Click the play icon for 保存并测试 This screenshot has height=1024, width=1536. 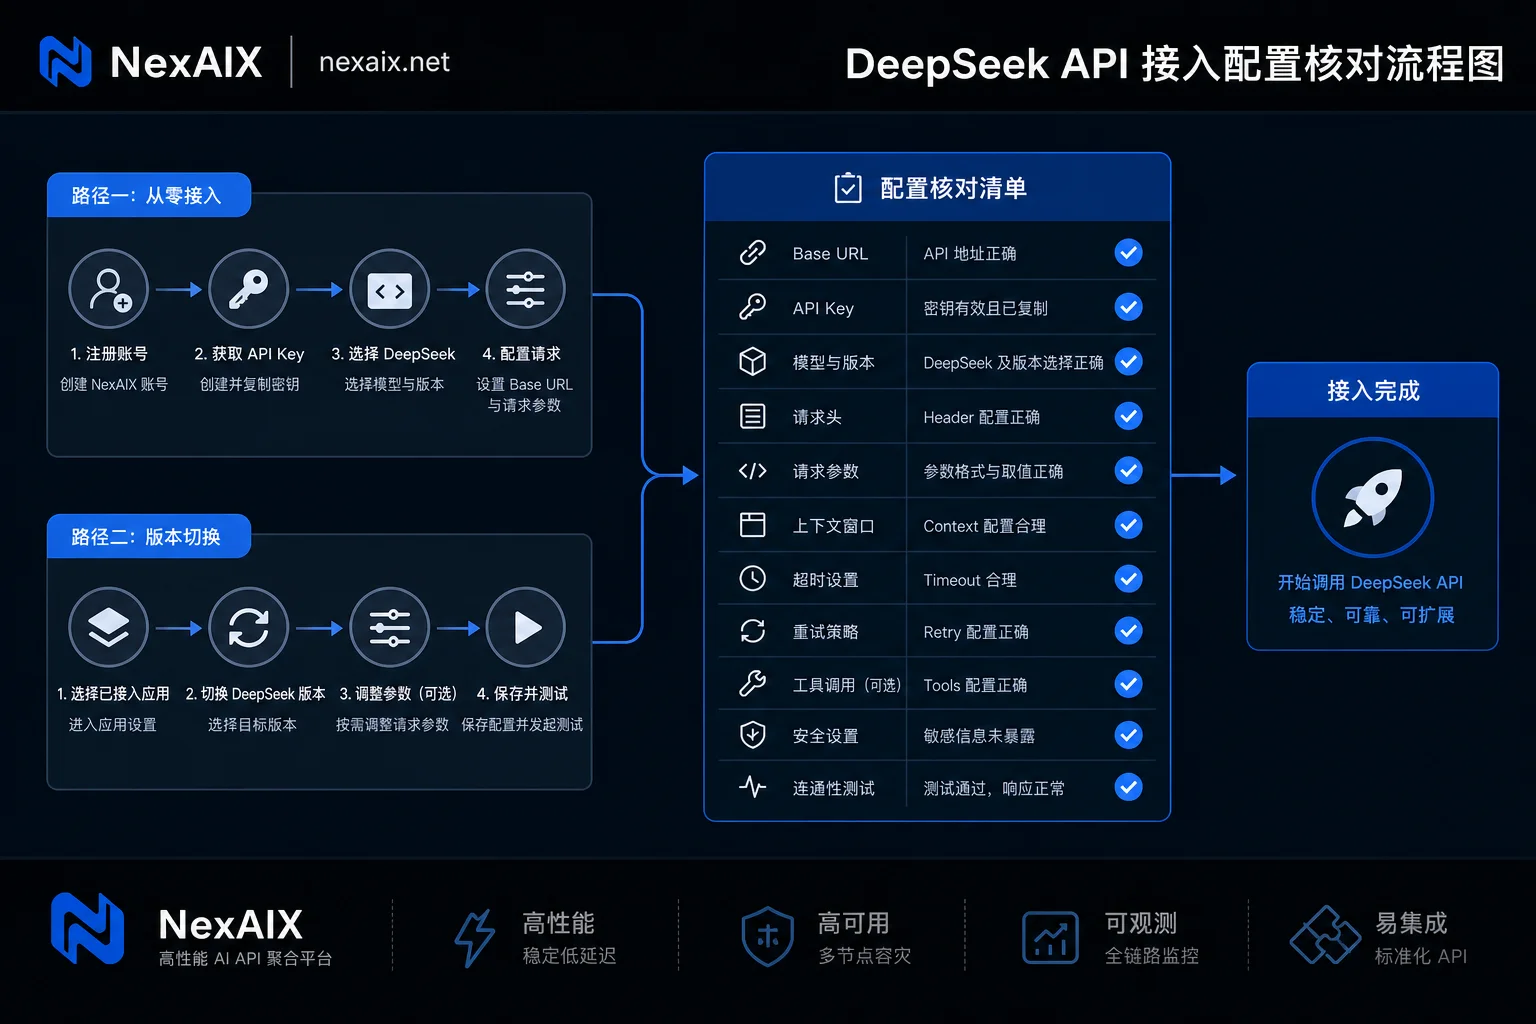(526, 627)
